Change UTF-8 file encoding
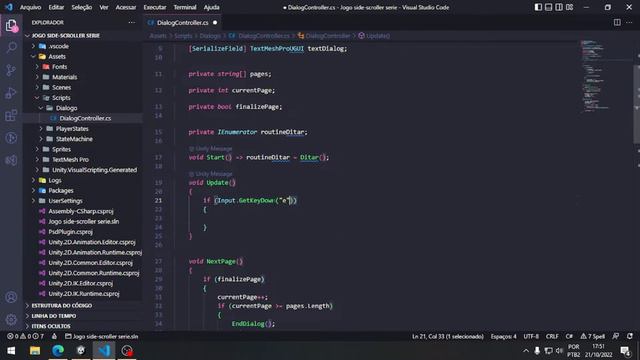 coord(531,336)
